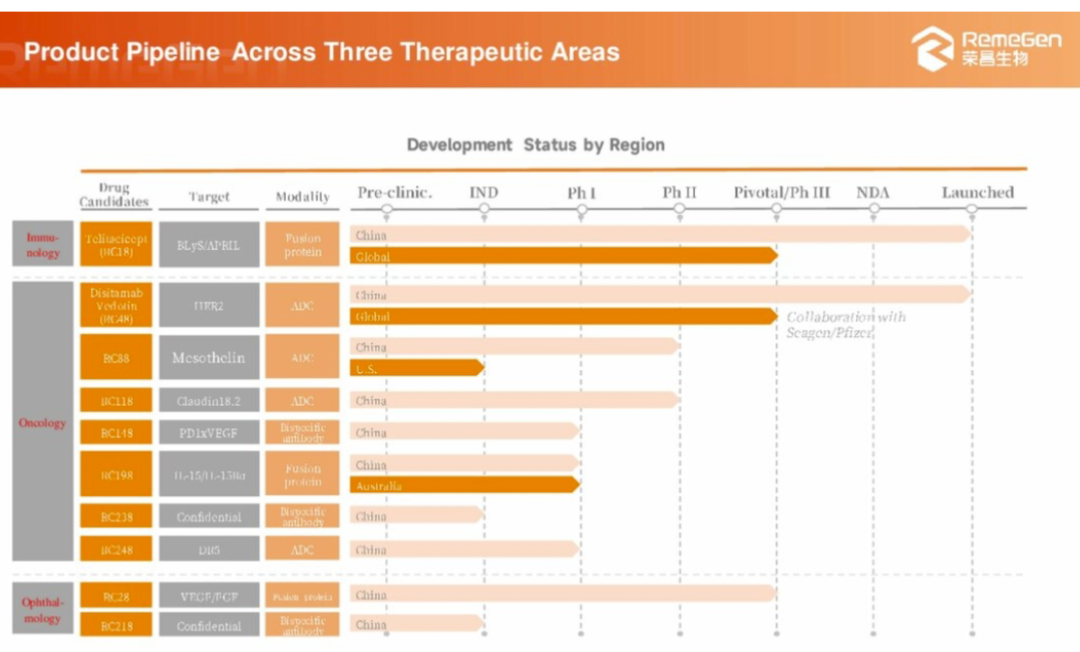Click the Australia progress bar for RC198
This screenshot has width=1080, height=652.
pyautogui.click(x=463, y=485)
